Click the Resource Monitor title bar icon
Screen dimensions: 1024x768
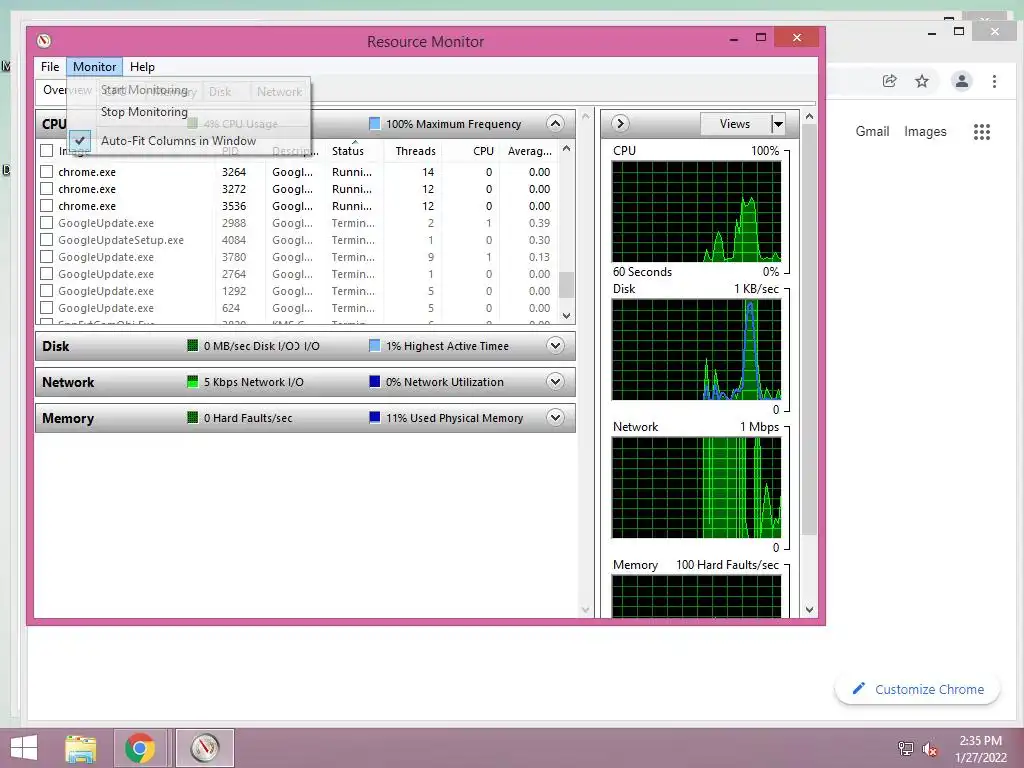click(44, 40)
